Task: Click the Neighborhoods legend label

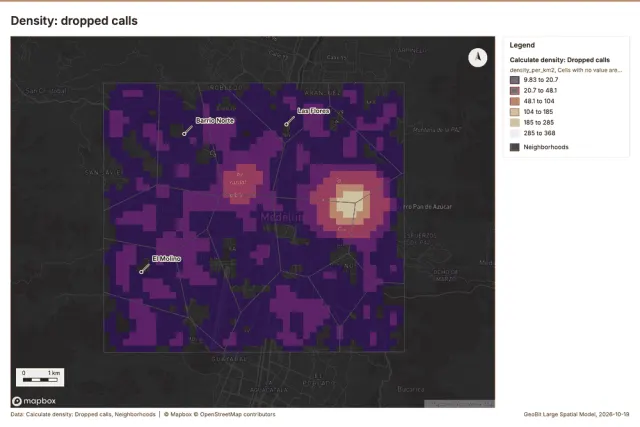Action: point(546,147)
